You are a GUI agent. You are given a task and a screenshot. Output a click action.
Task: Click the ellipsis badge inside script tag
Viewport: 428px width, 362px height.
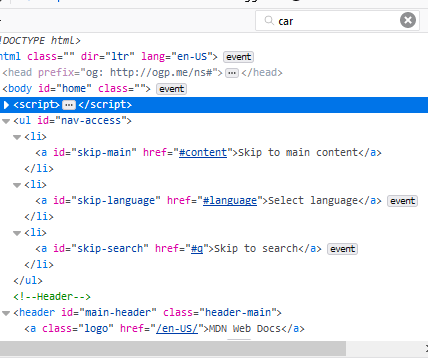point(69,105)
